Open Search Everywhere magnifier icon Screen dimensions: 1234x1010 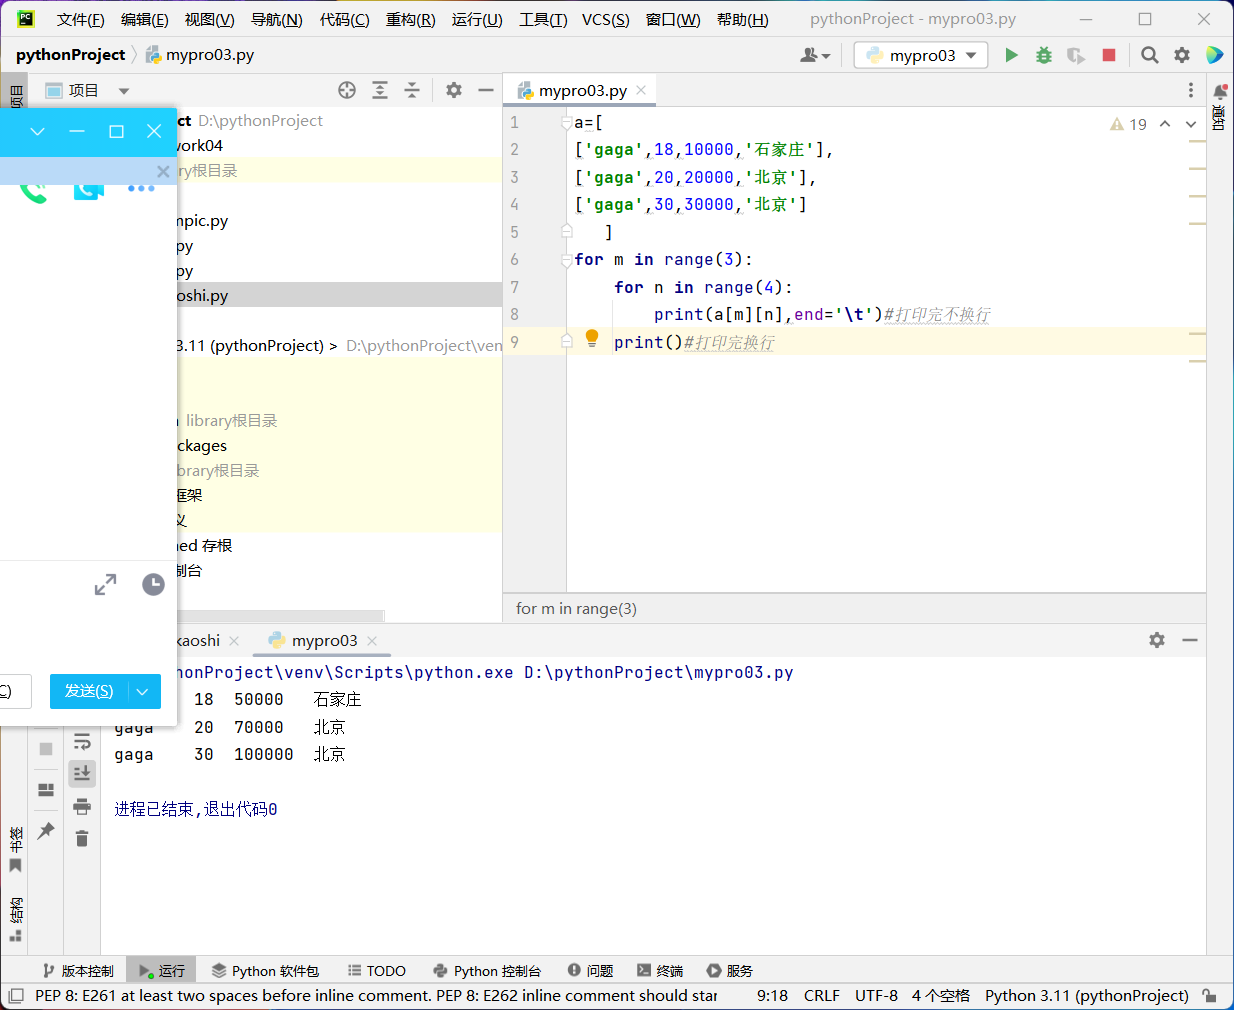[1150, 55]
